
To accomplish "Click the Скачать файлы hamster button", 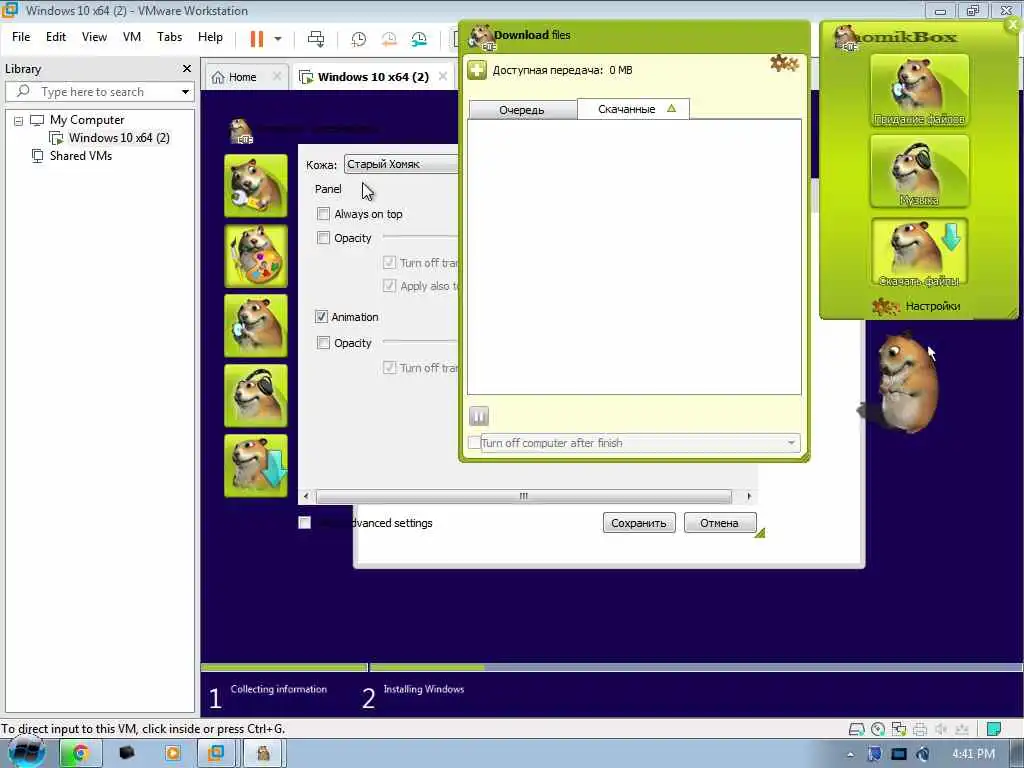I will pyautogui.click(x=919, y=253).
